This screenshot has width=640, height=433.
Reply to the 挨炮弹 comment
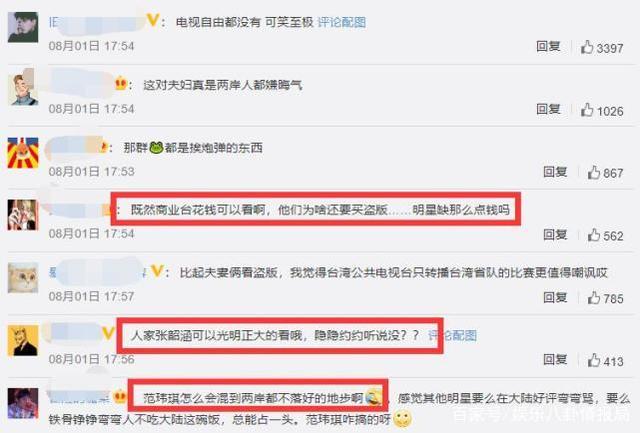point(555,172)
